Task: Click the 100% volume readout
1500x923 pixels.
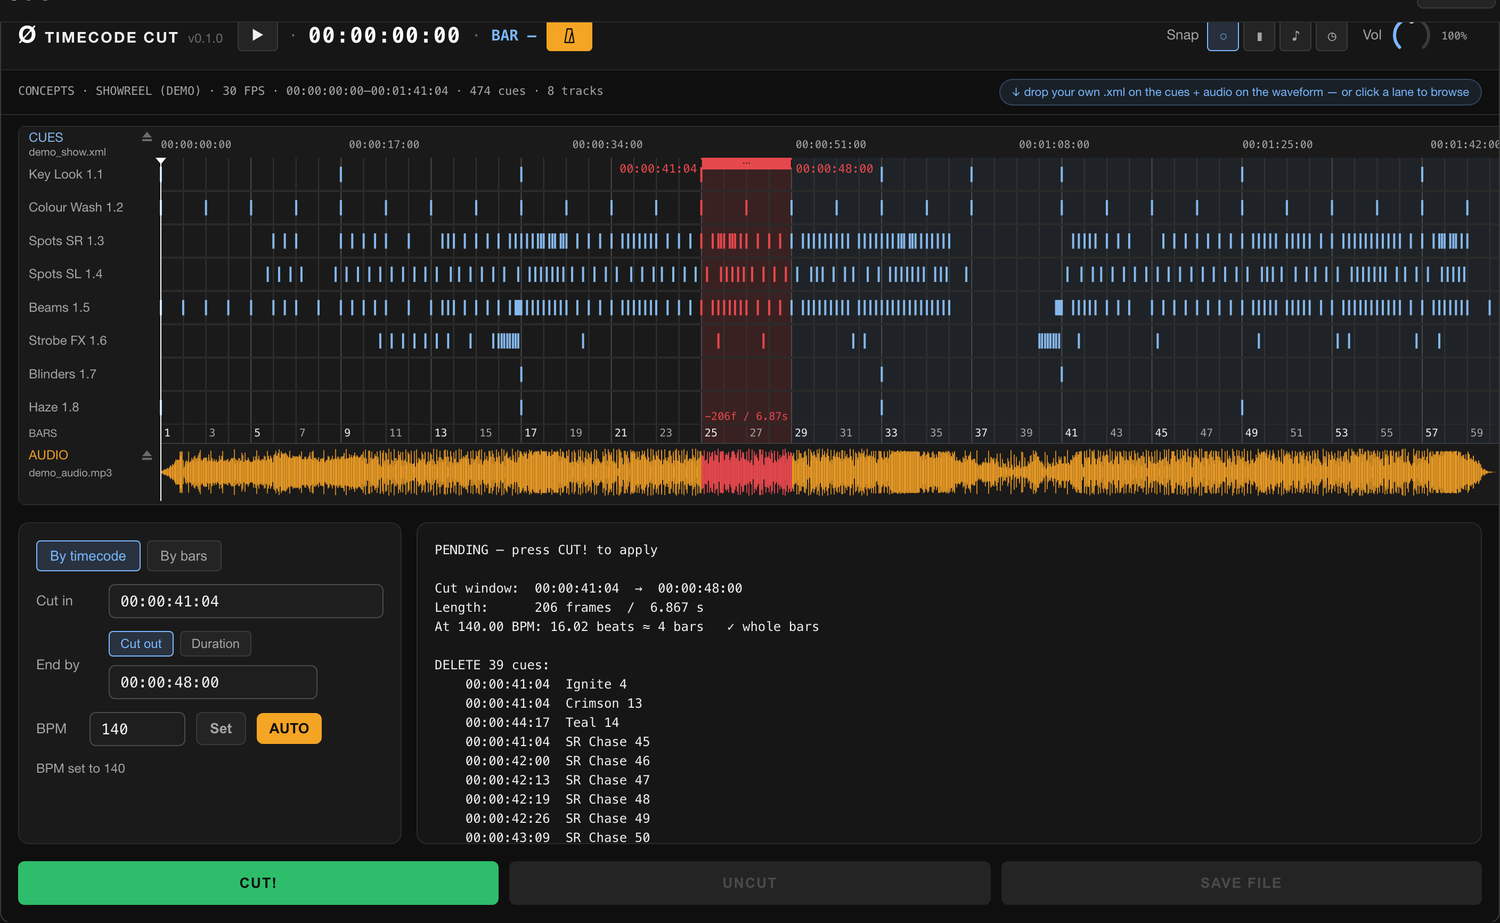Action: 1454,36
